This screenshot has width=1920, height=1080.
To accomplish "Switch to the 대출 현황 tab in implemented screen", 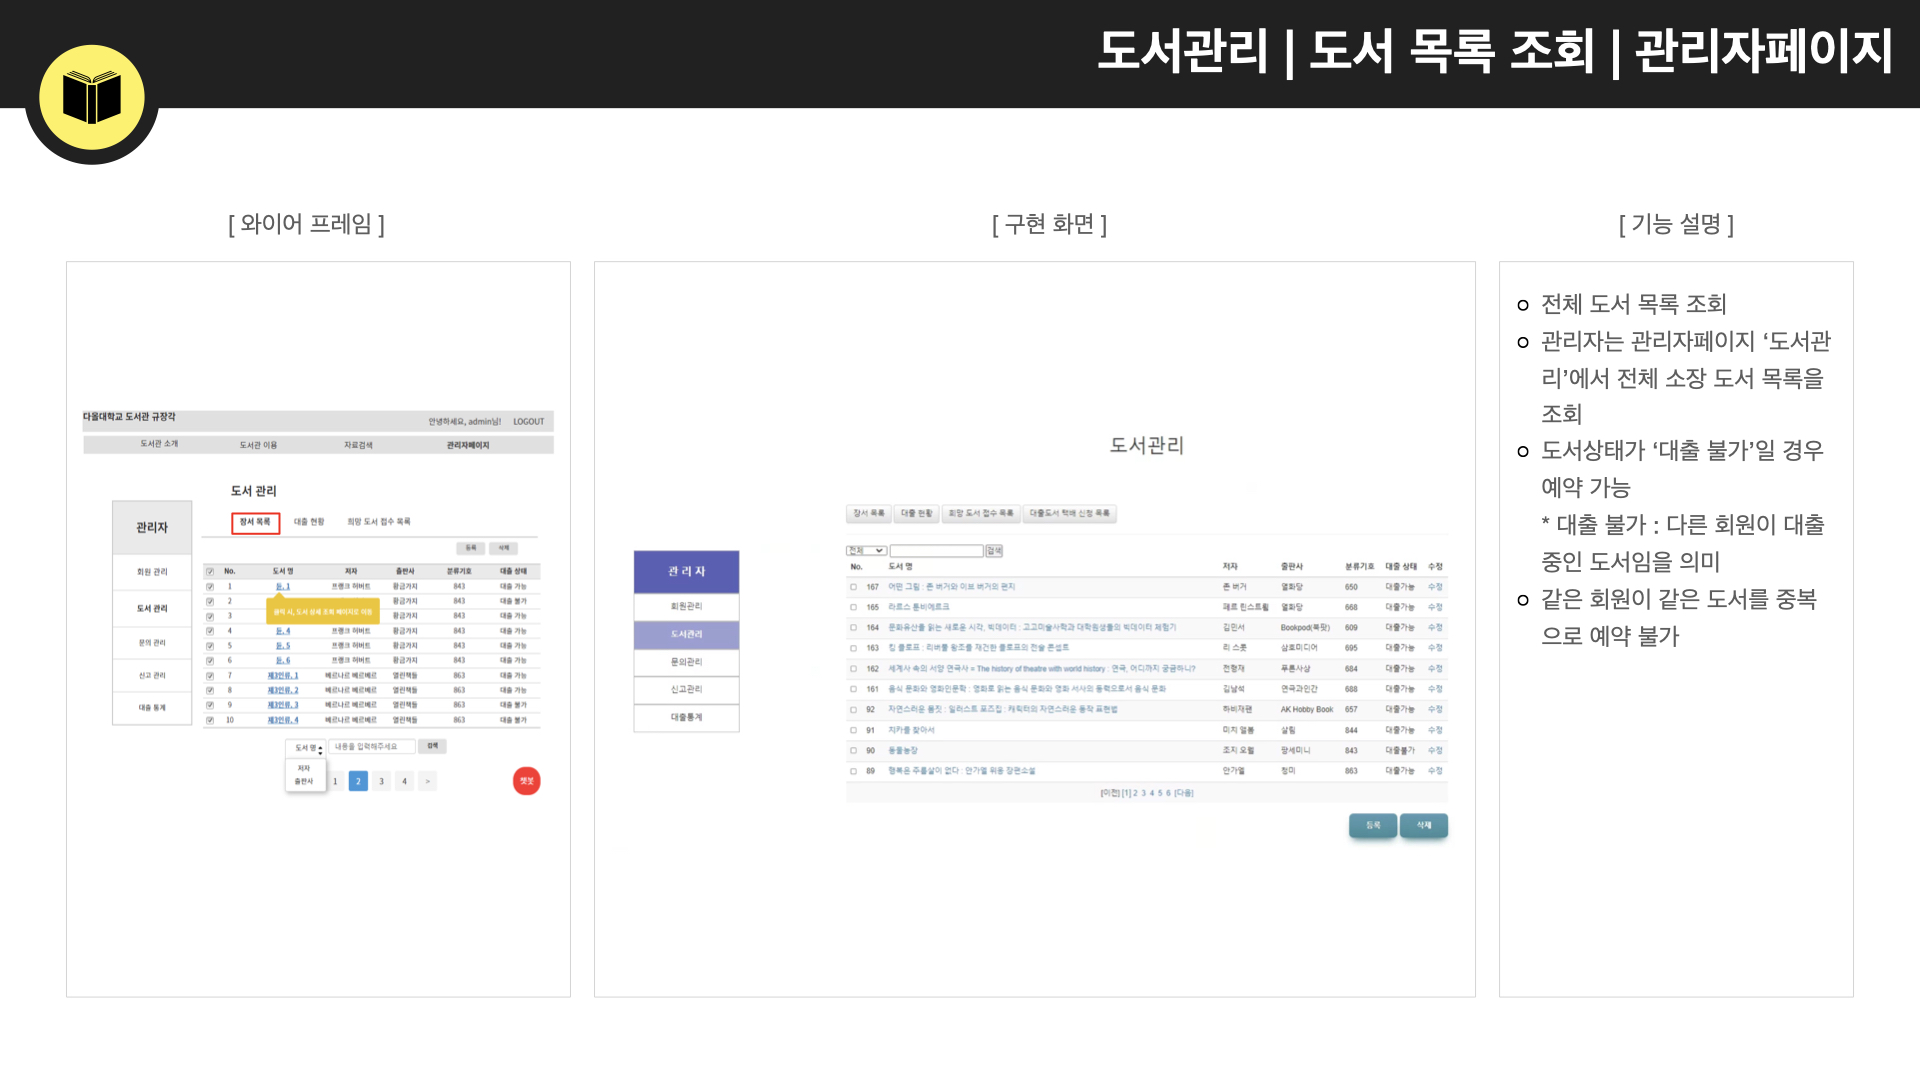I will coord(916,513).
